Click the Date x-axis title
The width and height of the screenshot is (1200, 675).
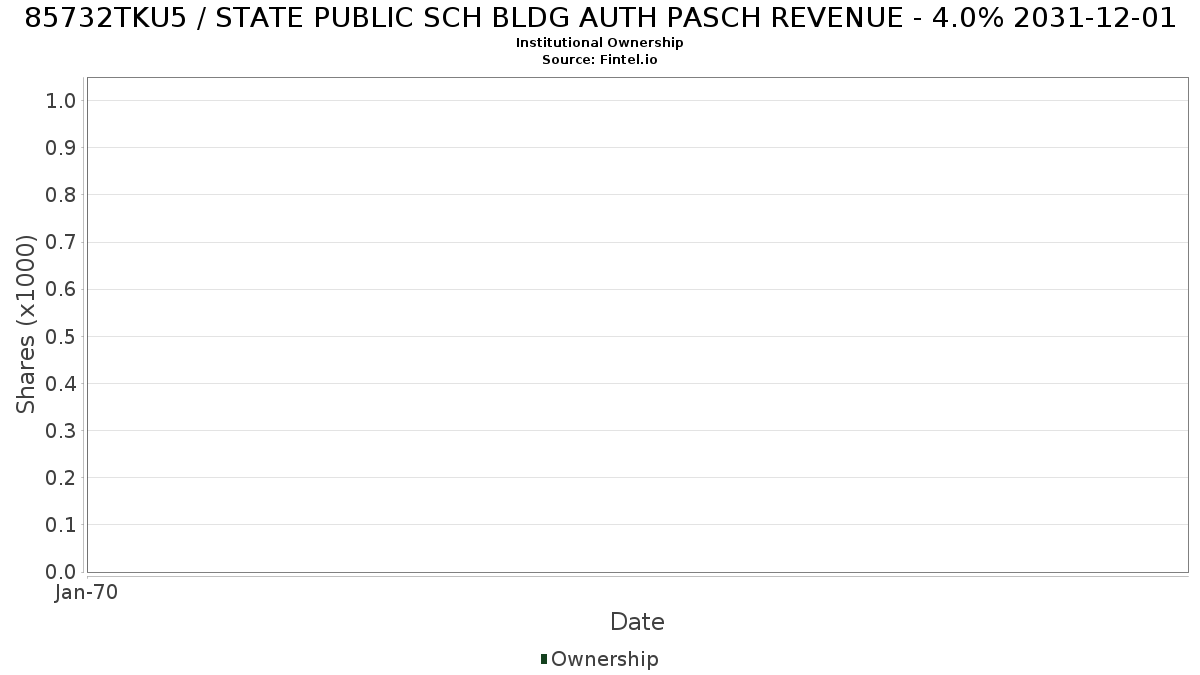(637, 622)
